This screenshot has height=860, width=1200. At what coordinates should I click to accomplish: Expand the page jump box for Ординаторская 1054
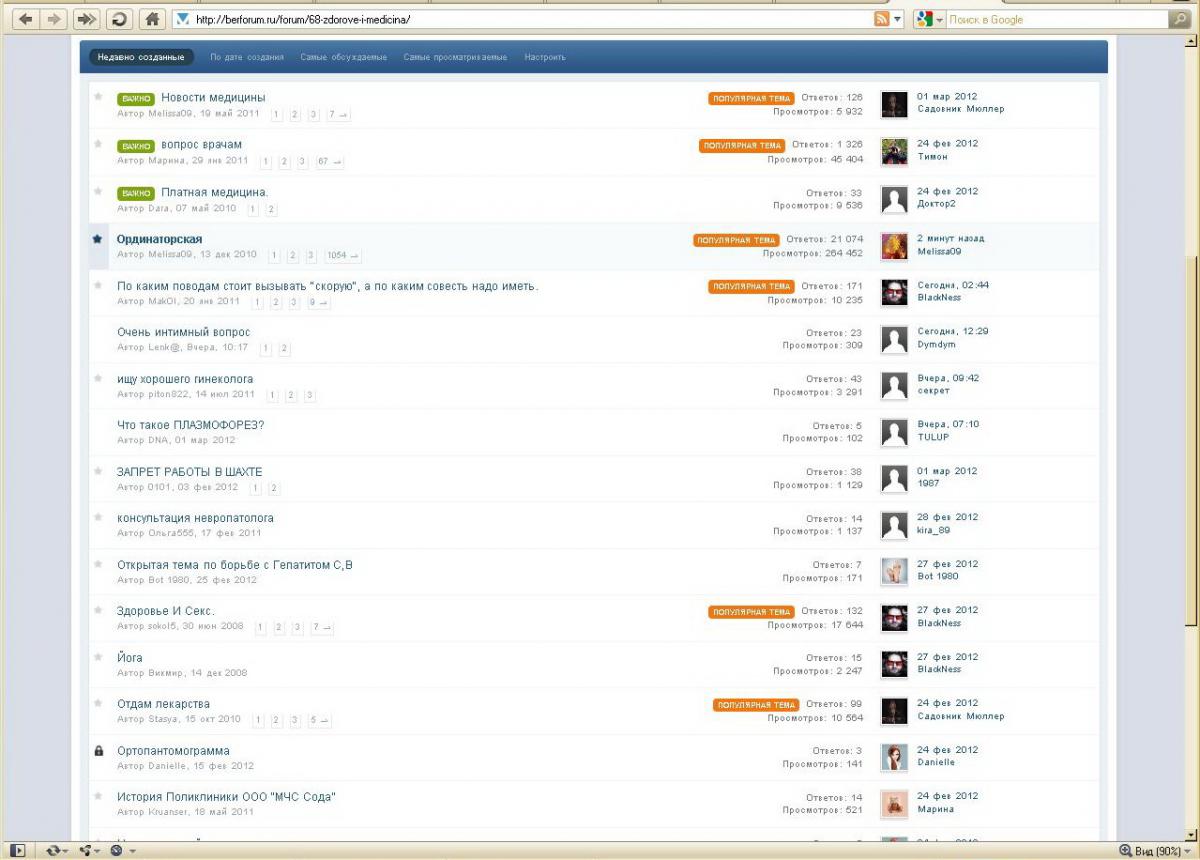pos(342,255)
